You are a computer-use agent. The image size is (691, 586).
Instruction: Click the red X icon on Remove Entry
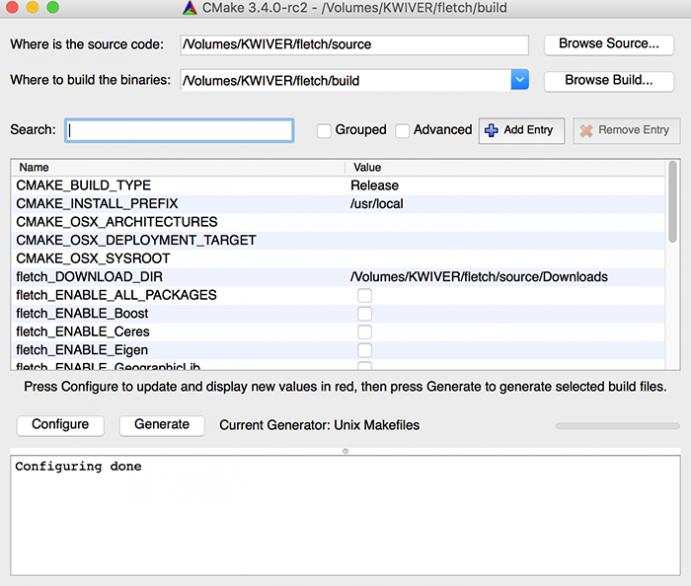pyautogui.click(x=586, y=130)
